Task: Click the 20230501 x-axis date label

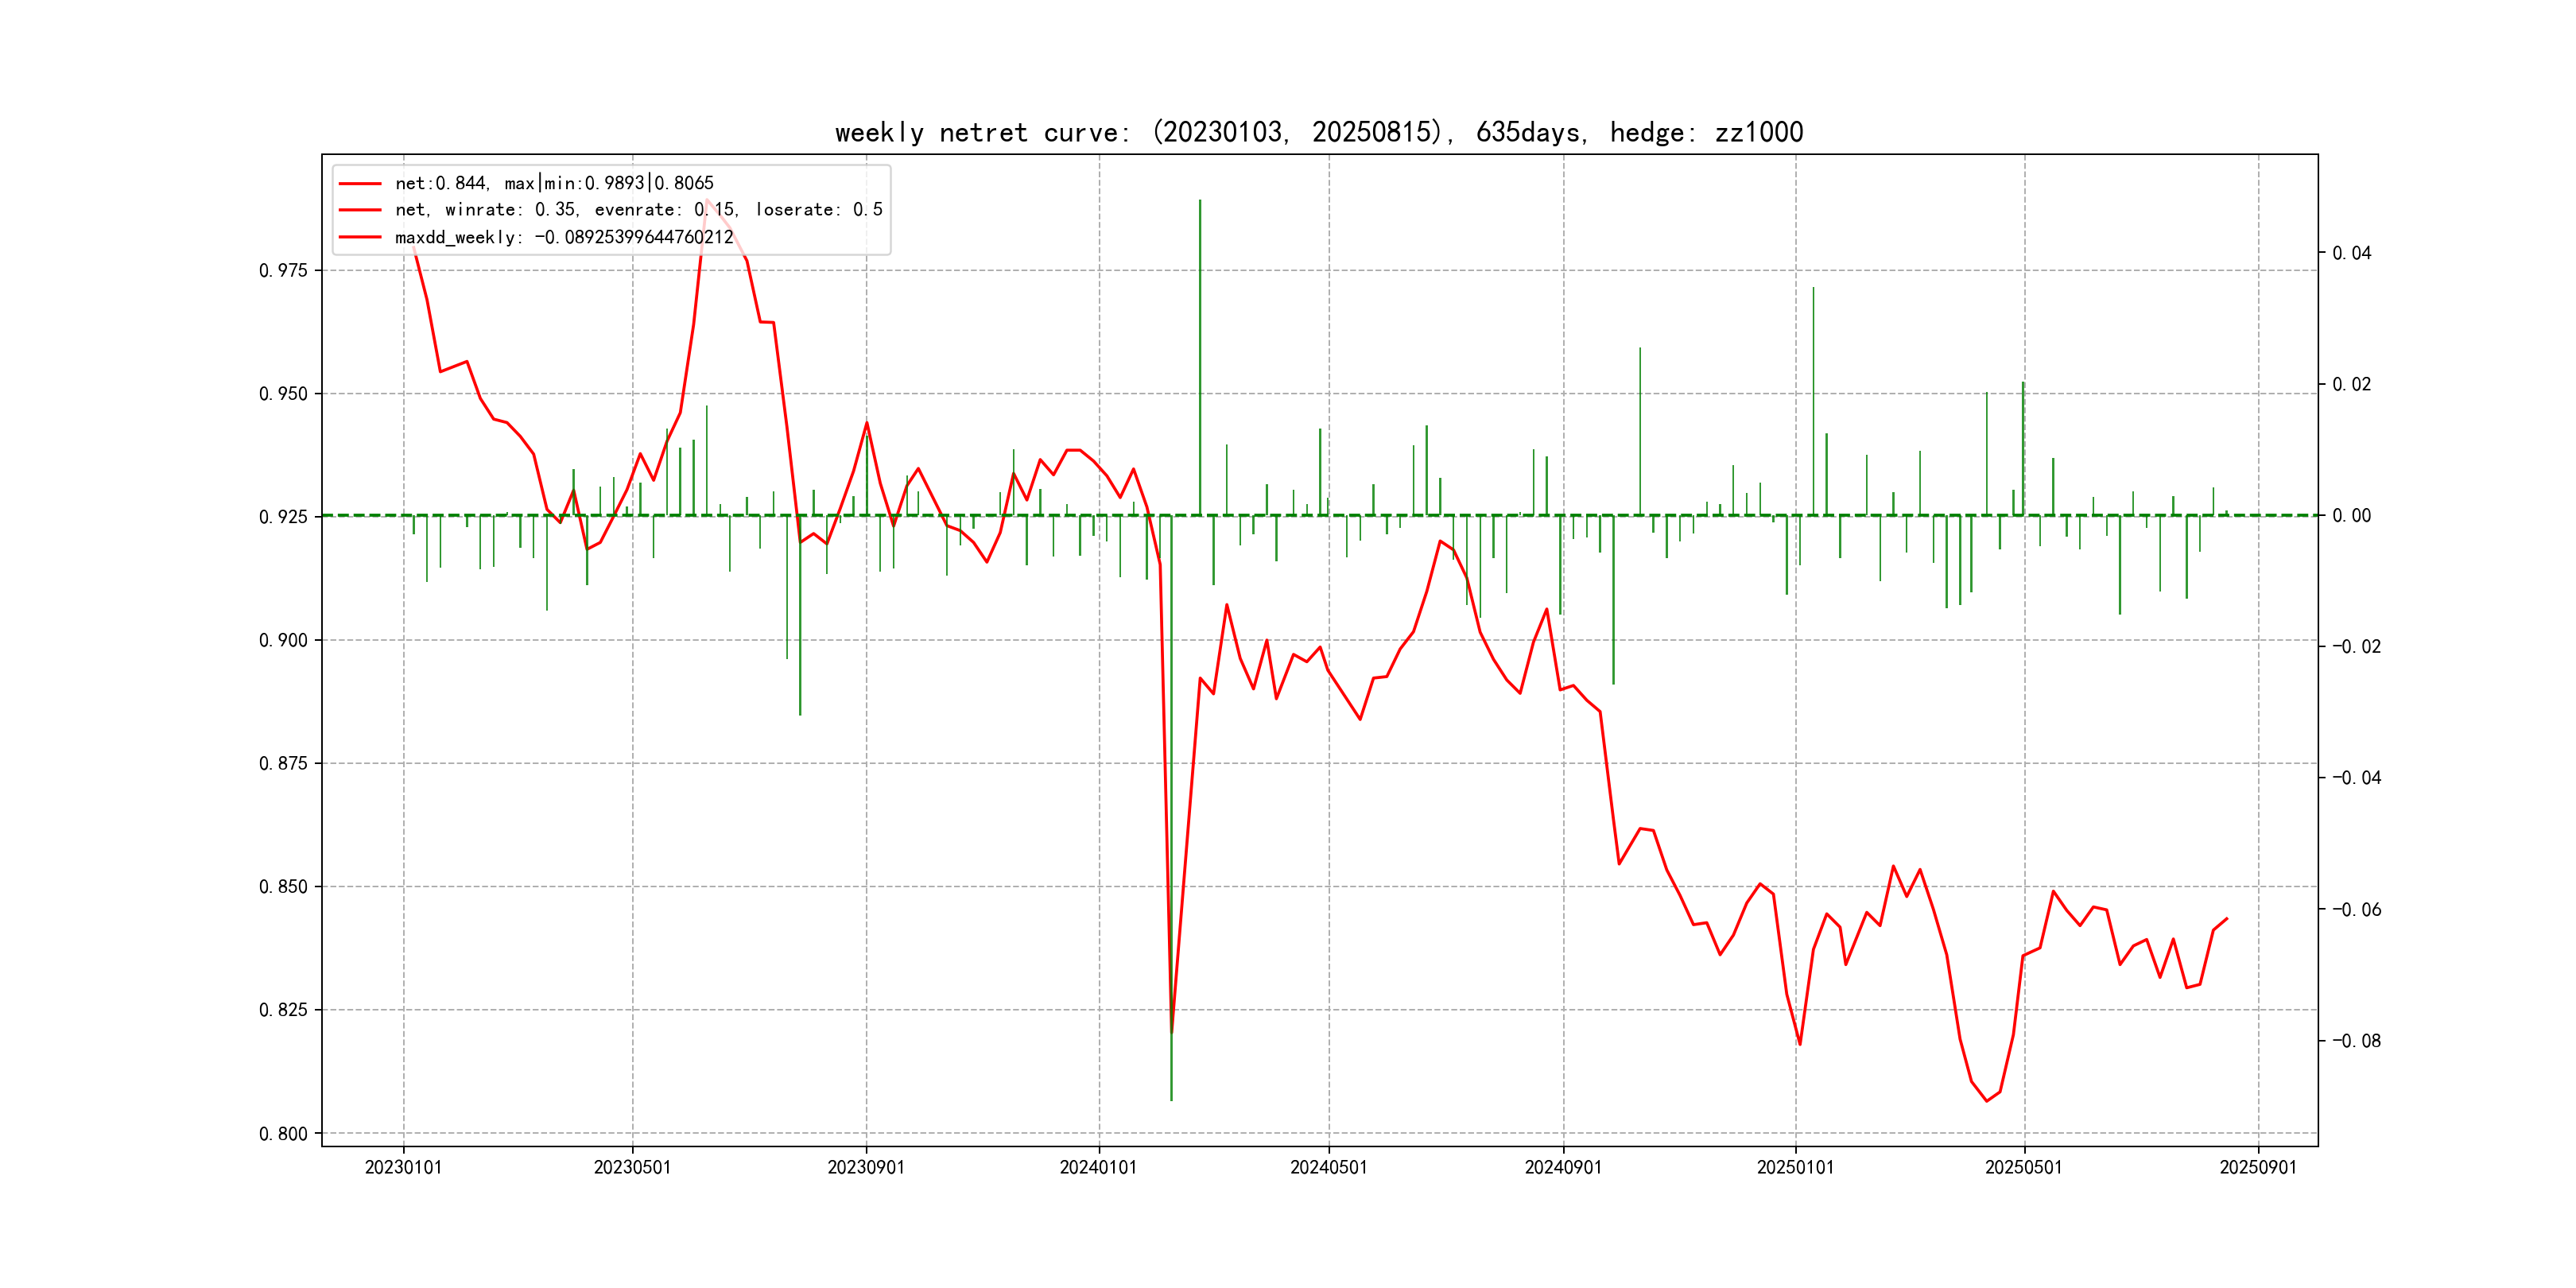Action: coord(632,1168)
